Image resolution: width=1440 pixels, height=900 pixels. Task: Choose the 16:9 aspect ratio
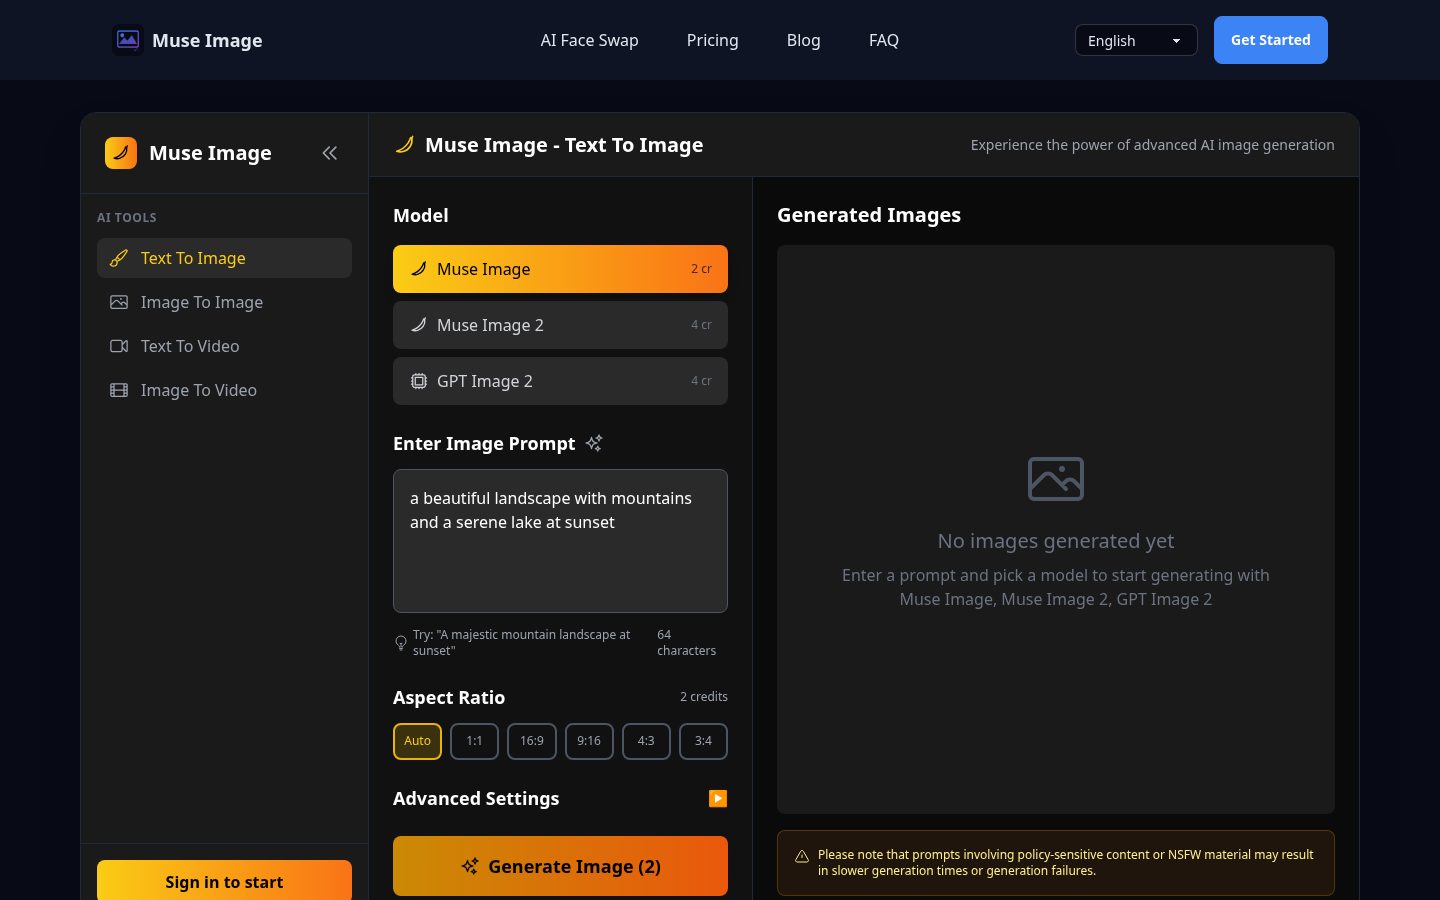pyautogui.click(x=532, y=741)
